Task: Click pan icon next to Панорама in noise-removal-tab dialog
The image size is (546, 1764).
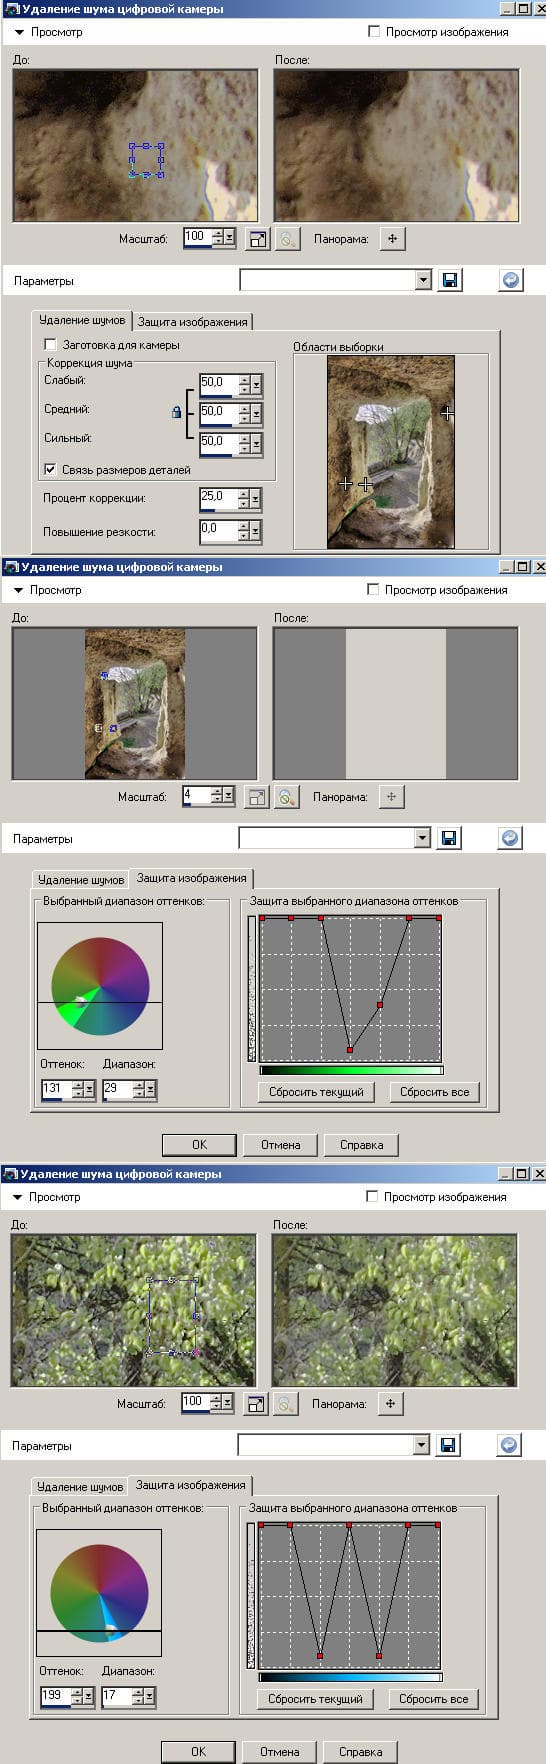Action: coord(392,239)
